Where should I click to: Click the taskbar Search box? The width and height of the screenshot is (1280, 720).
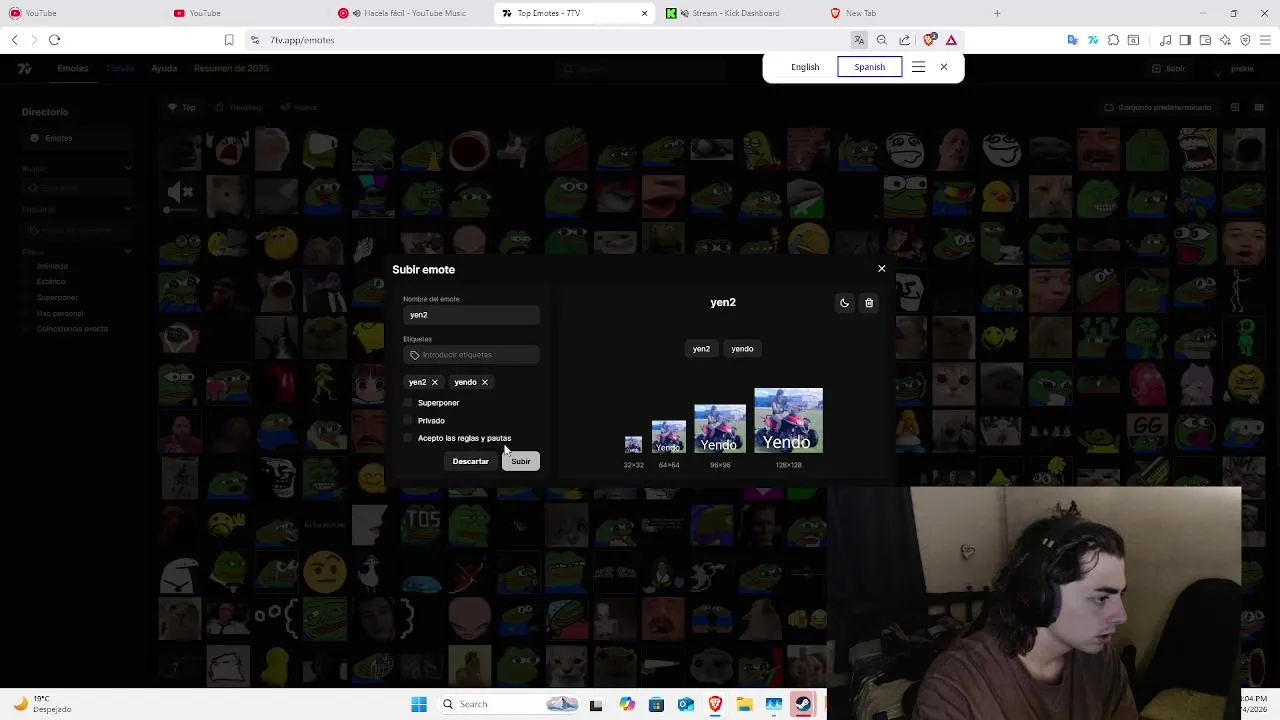(510, 704)
